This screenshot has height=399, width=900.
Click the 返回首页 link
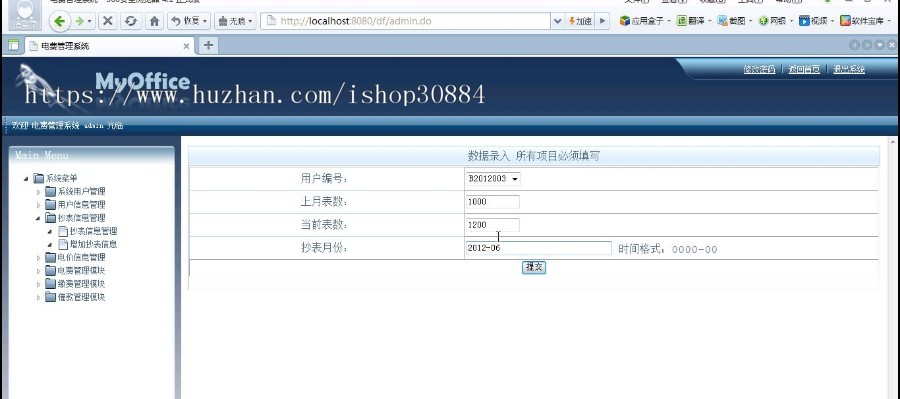(804, 69)
